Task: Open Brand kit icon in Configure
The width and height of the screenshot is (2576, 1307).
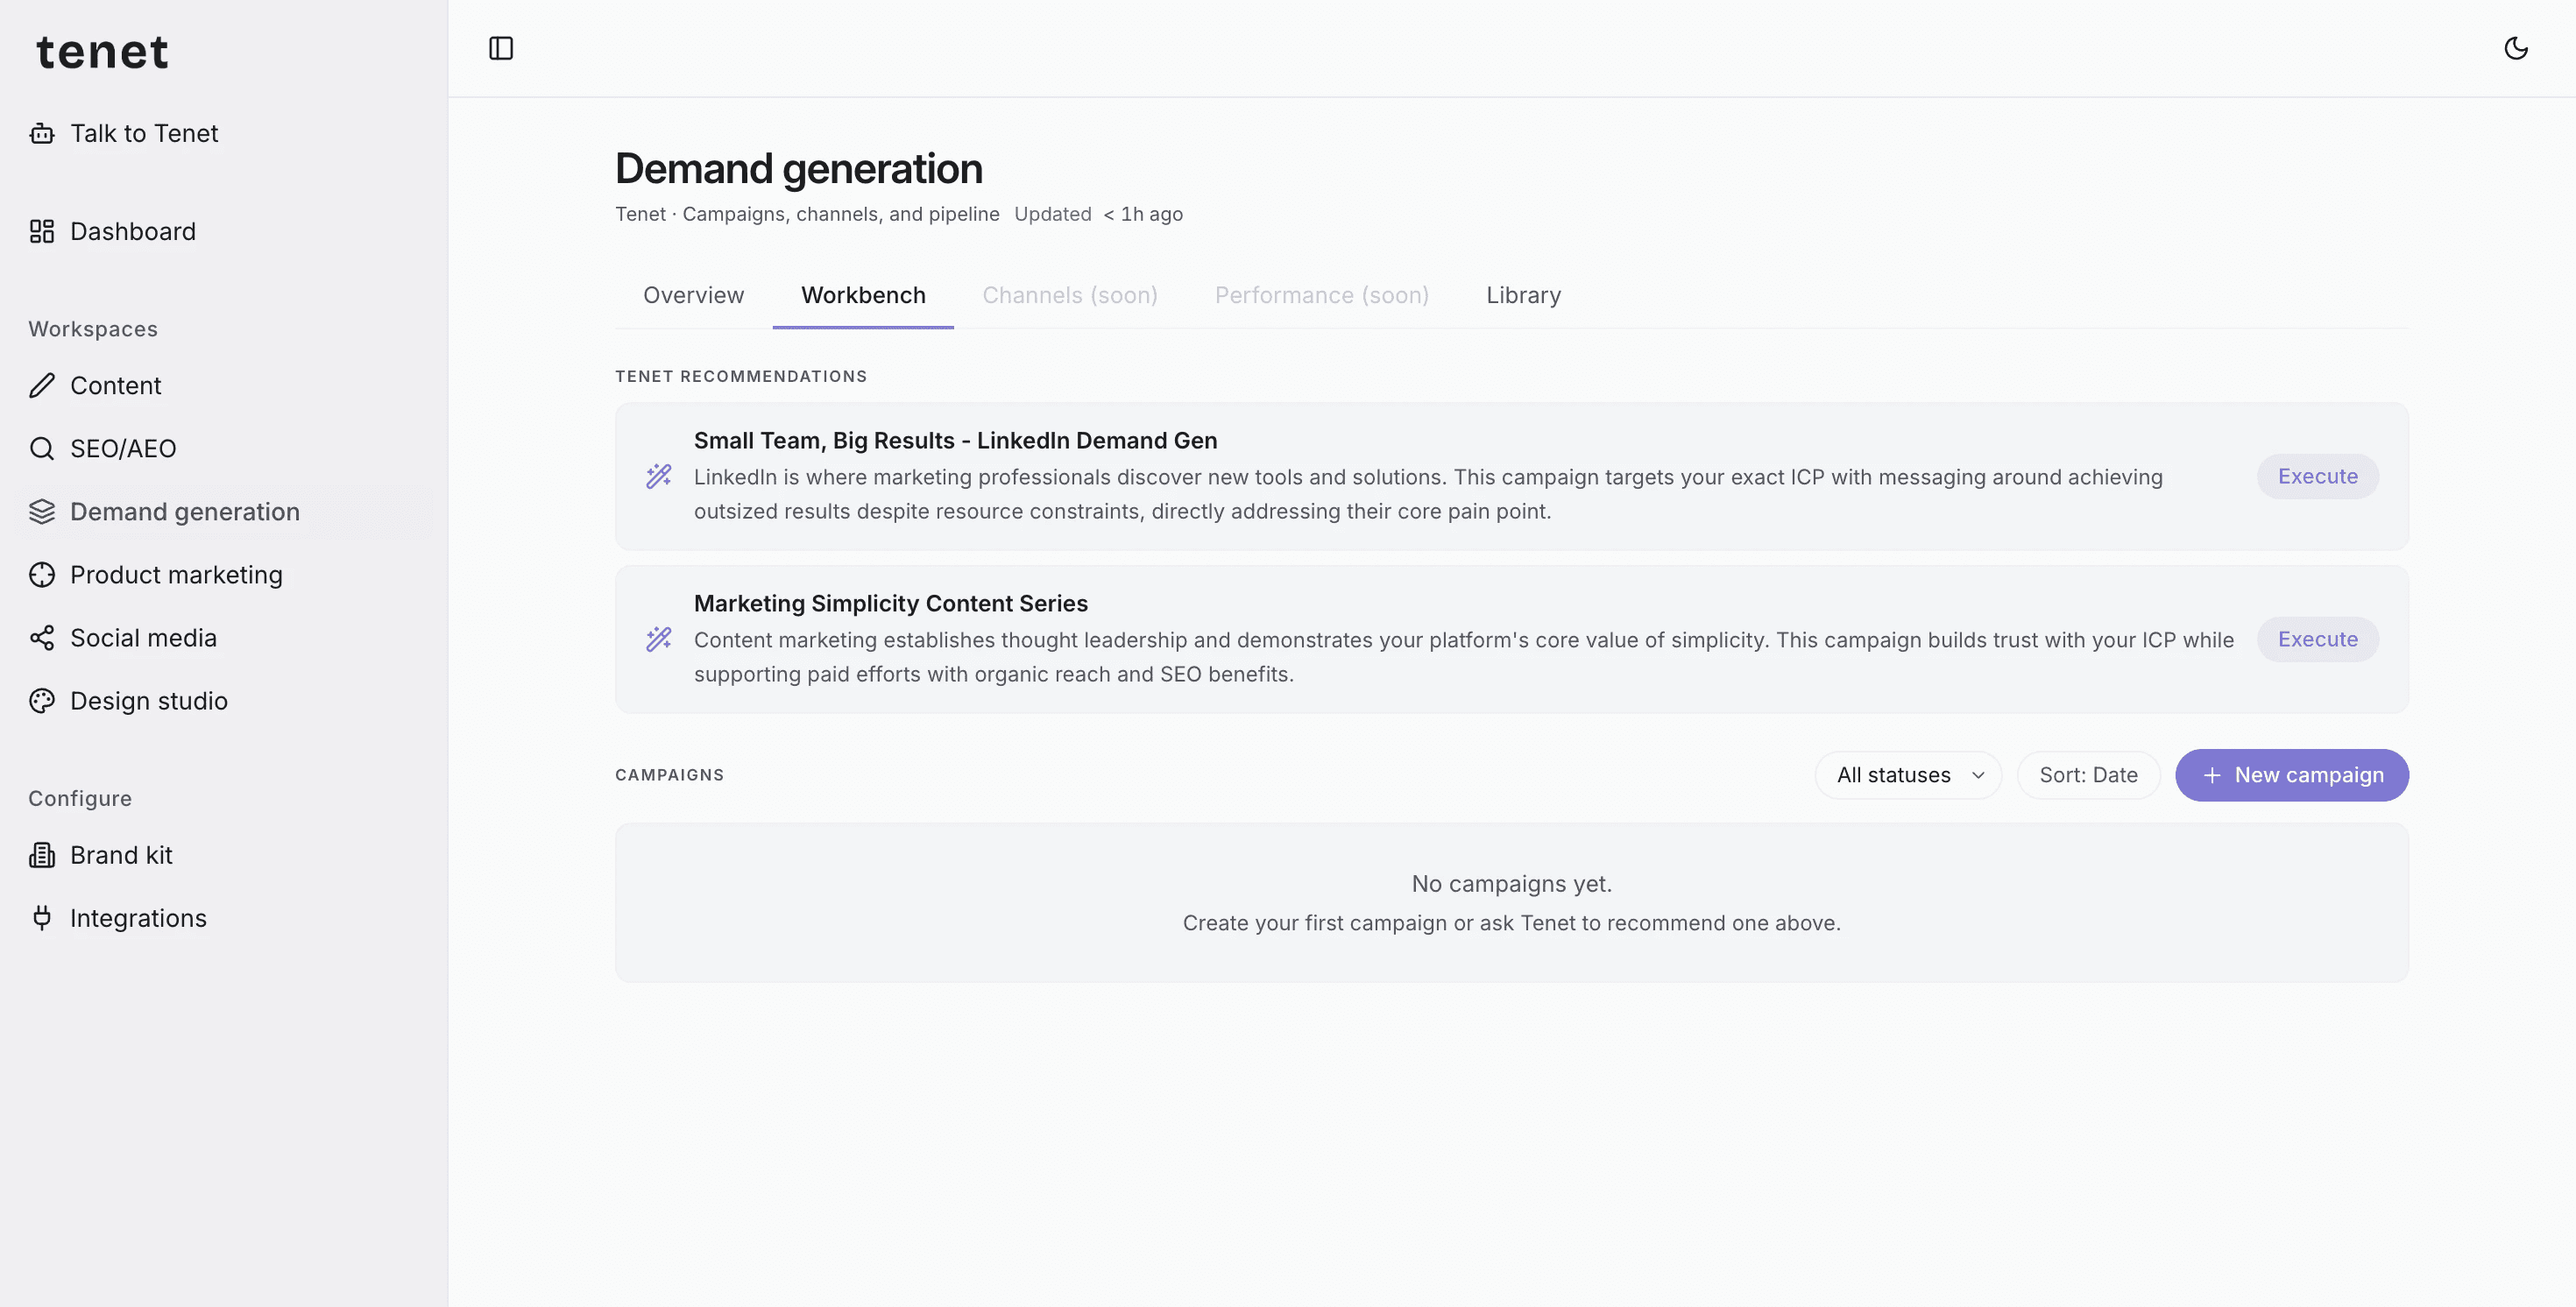Action: pos(42,855)
